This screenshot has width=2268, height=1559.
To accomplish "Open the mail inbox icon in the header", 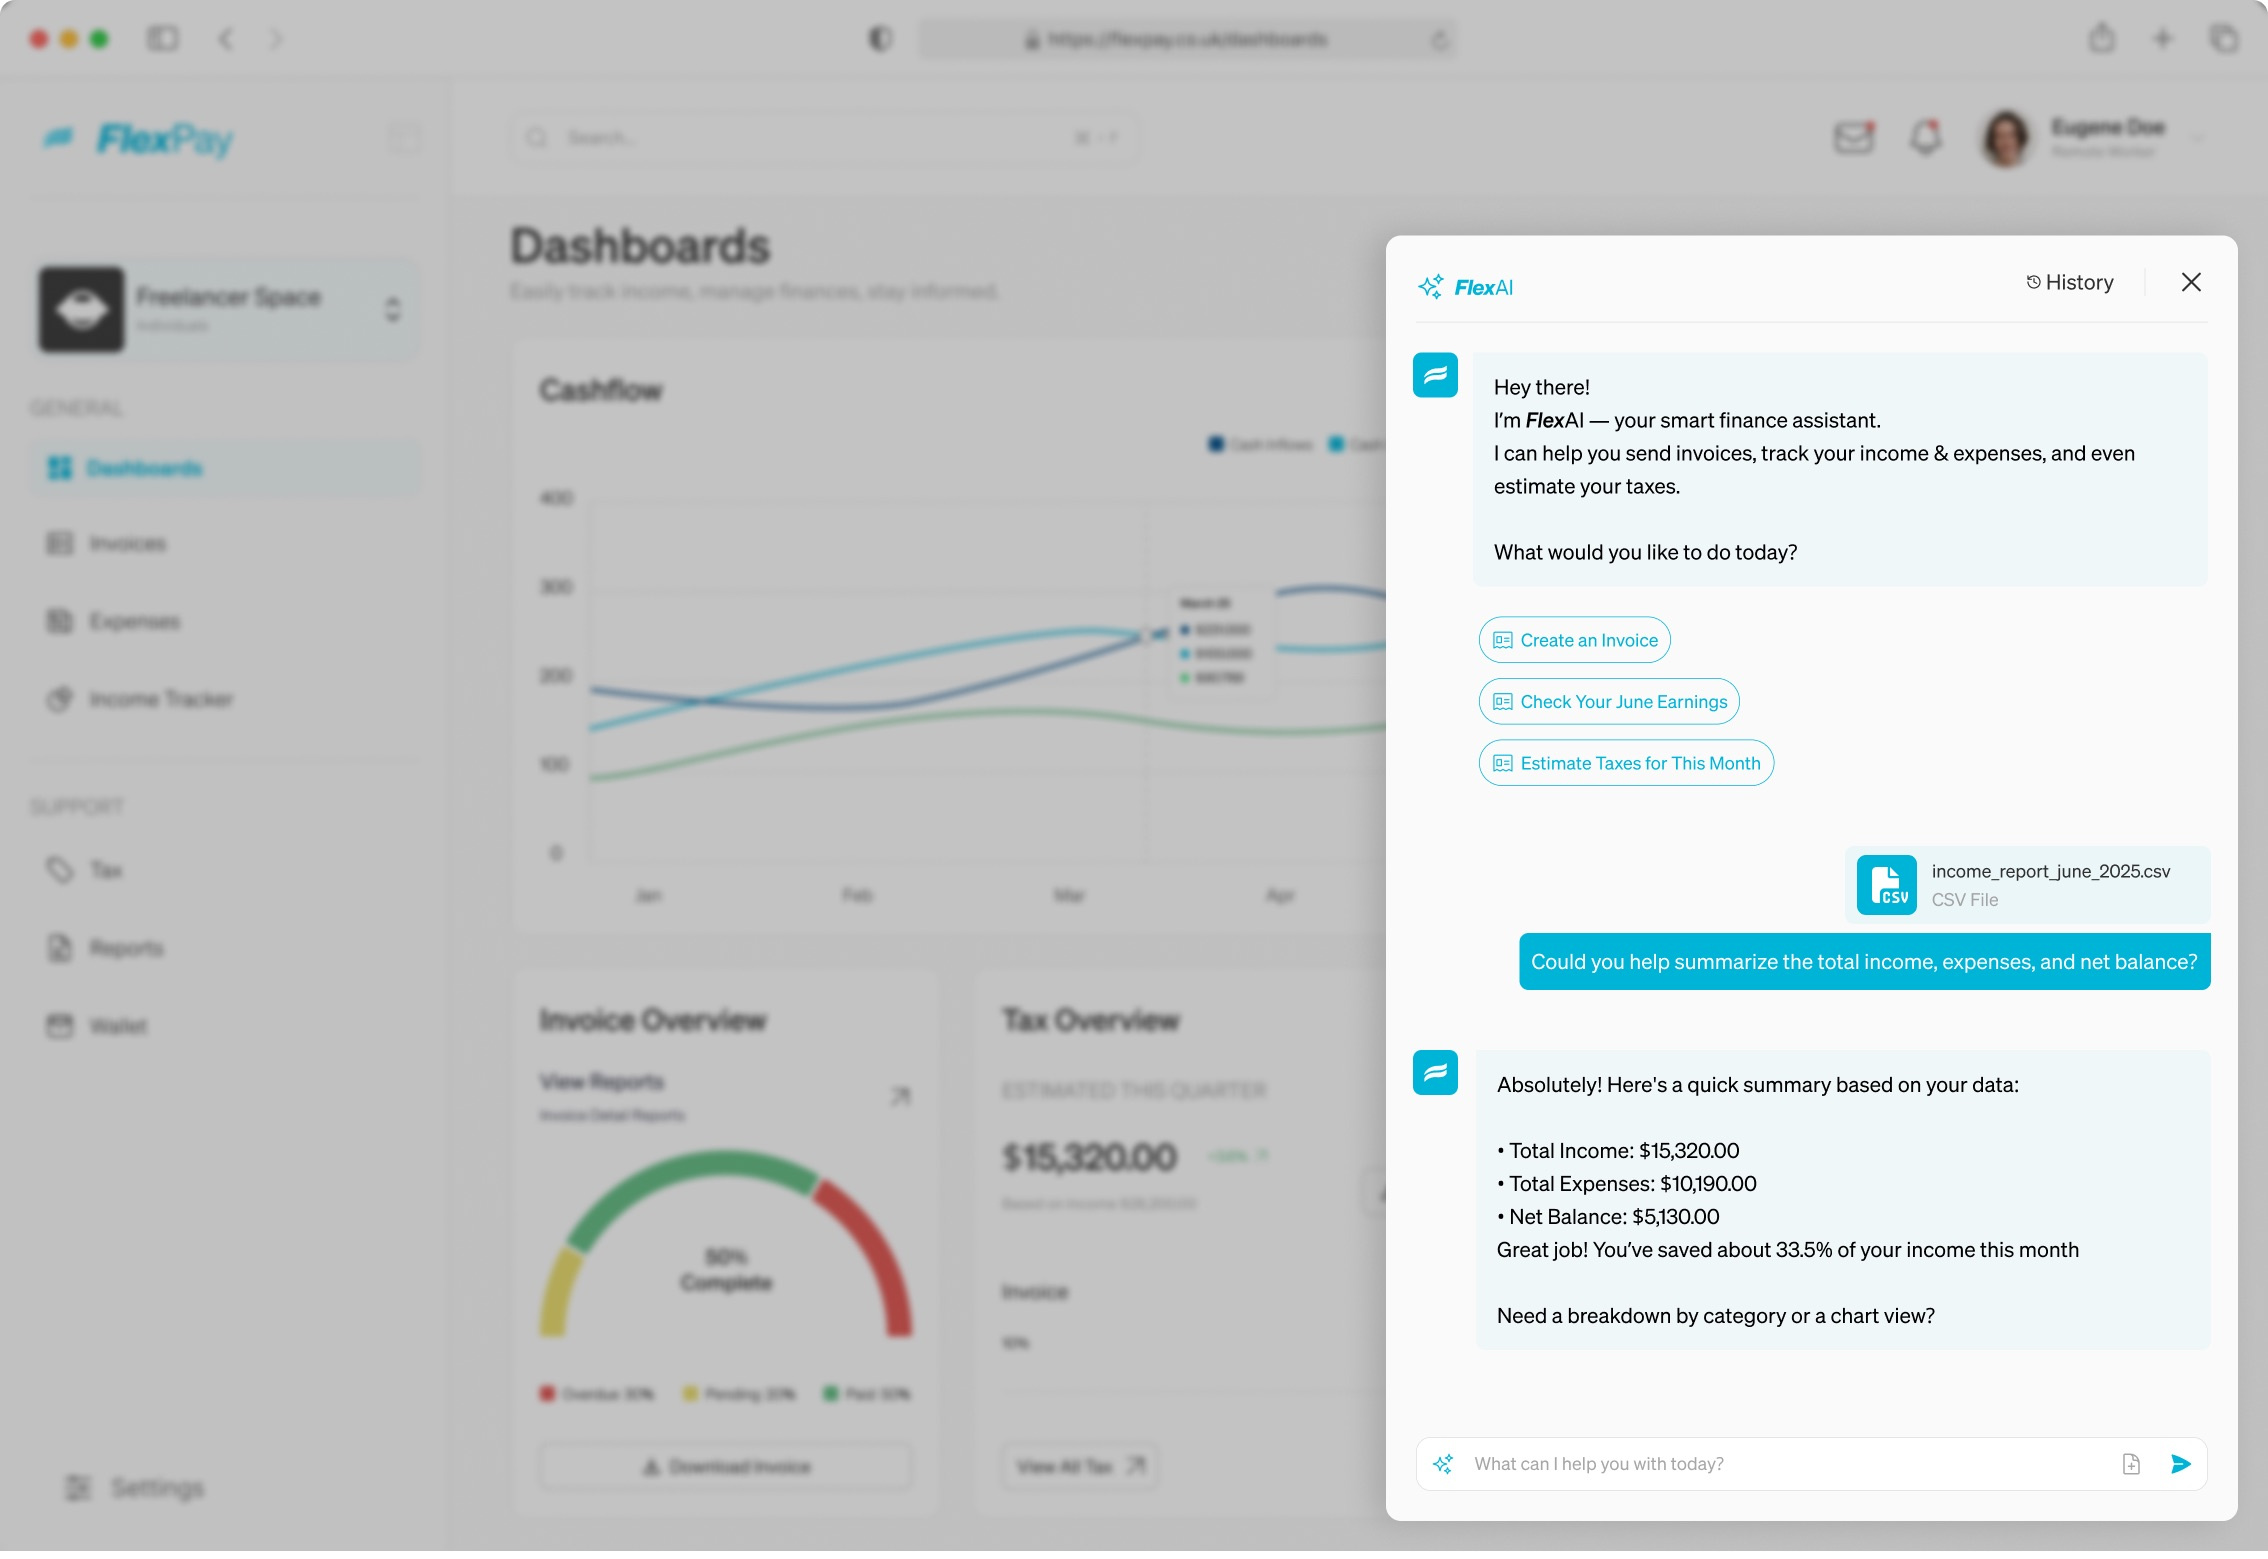I will click(x=1853, y=137).
